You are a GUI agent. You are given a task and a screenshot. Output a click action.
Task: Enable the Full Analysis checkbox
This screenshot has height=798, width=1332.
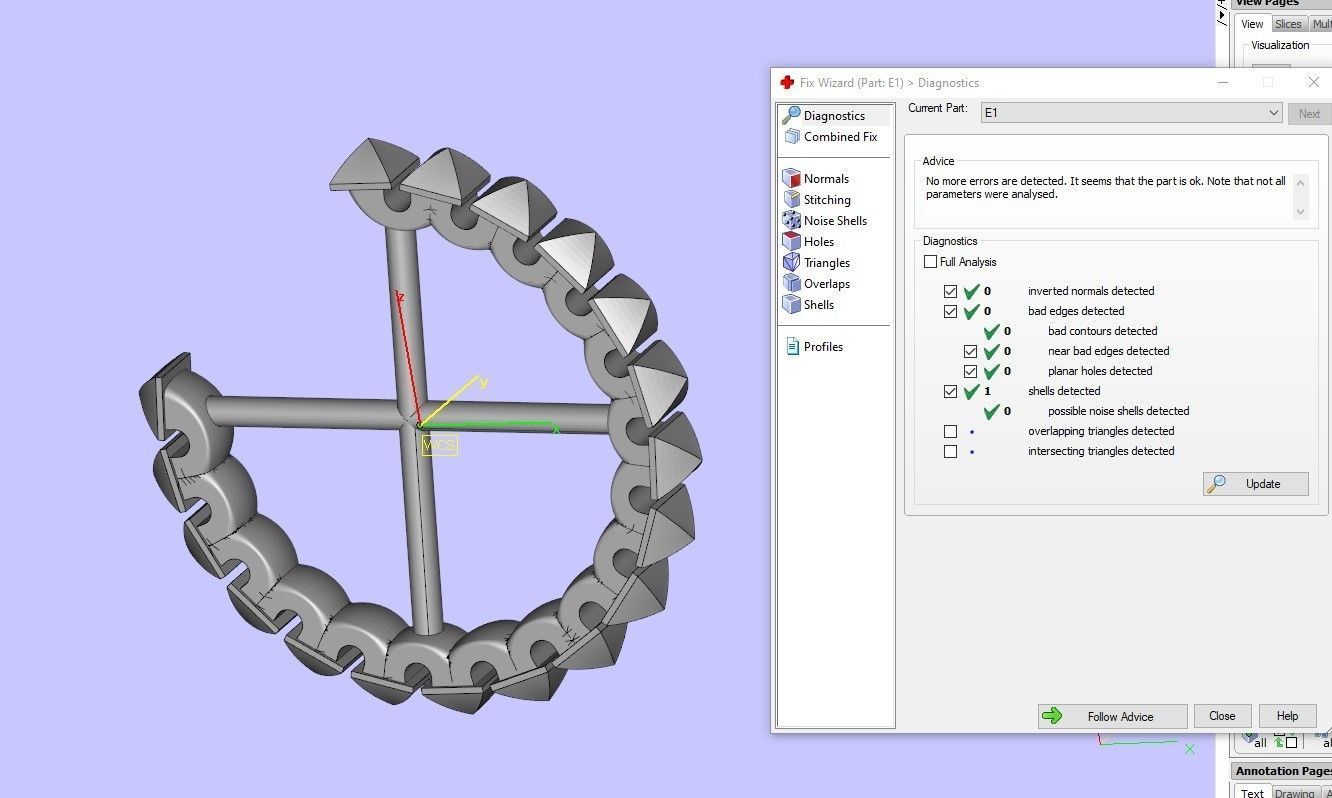[931, 262]
